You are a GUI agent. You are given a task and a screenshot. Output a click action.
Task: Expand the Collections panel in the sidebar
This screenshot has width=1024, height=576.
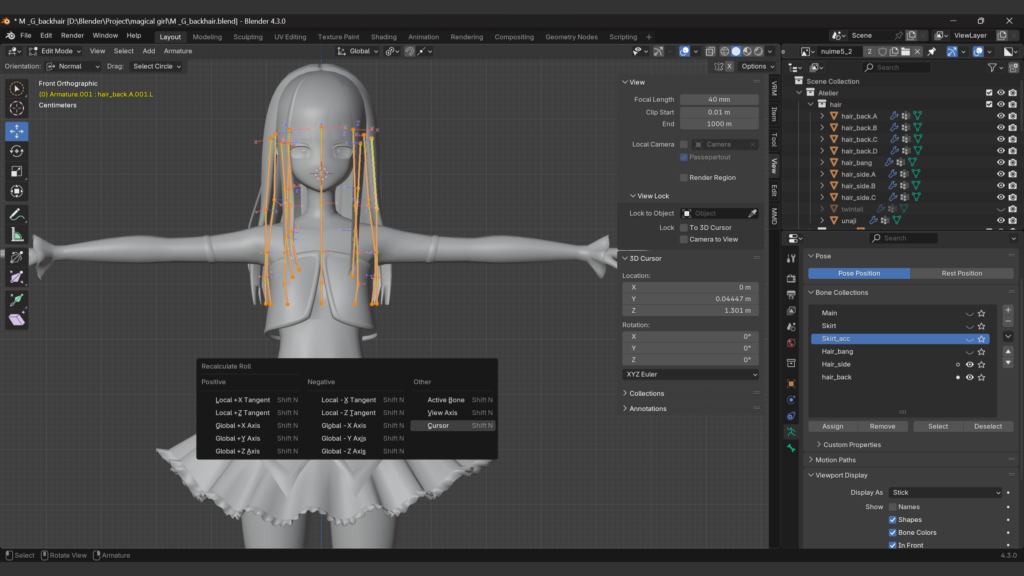[646, 393]
